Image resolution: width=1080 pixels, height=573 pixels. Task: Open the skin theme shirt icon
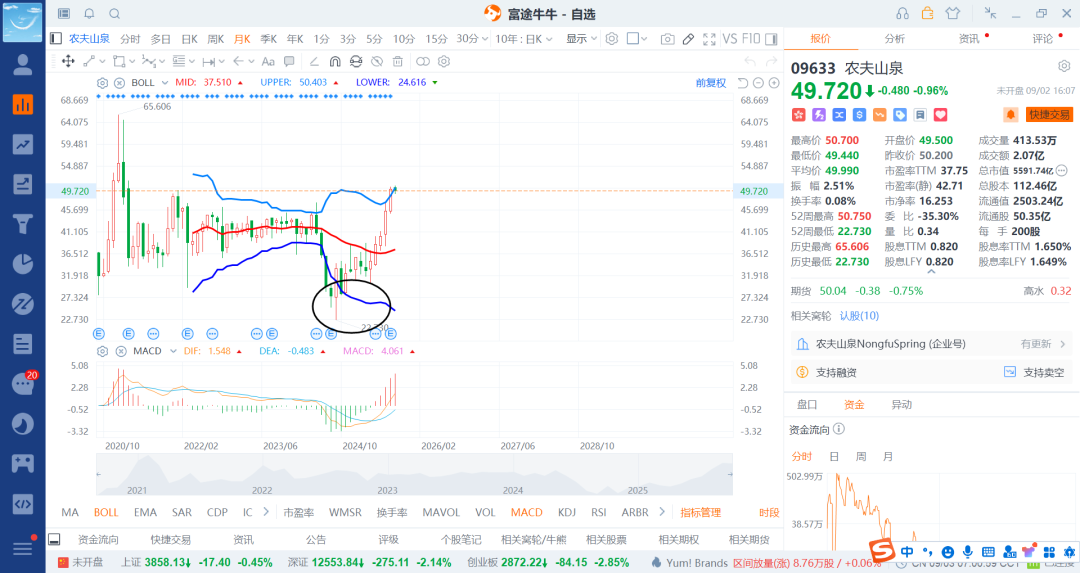(953, 13)
